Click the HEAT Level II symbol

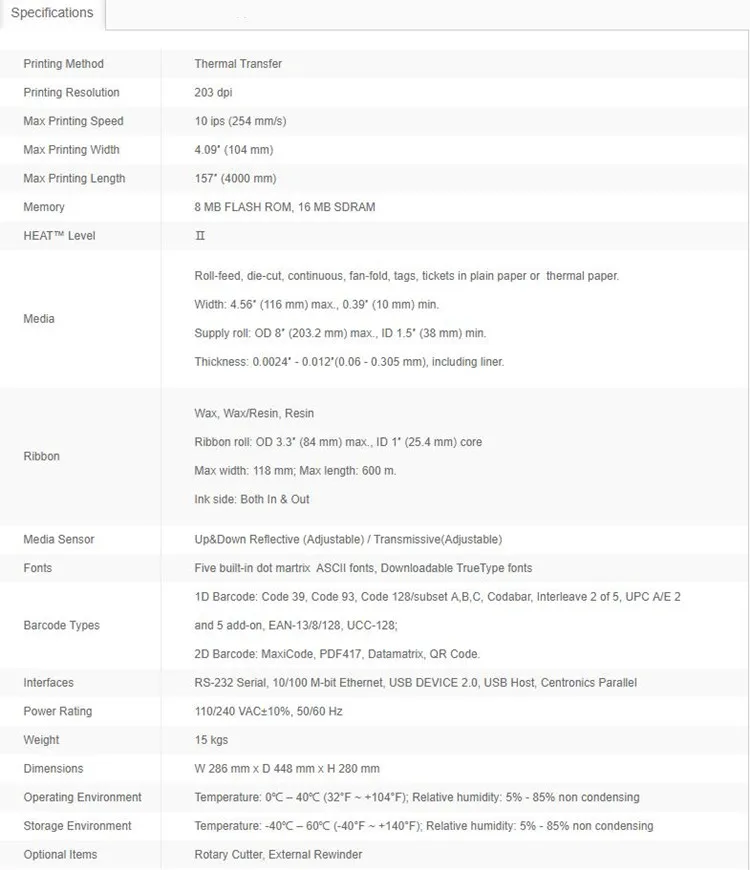tap(200, 236)
